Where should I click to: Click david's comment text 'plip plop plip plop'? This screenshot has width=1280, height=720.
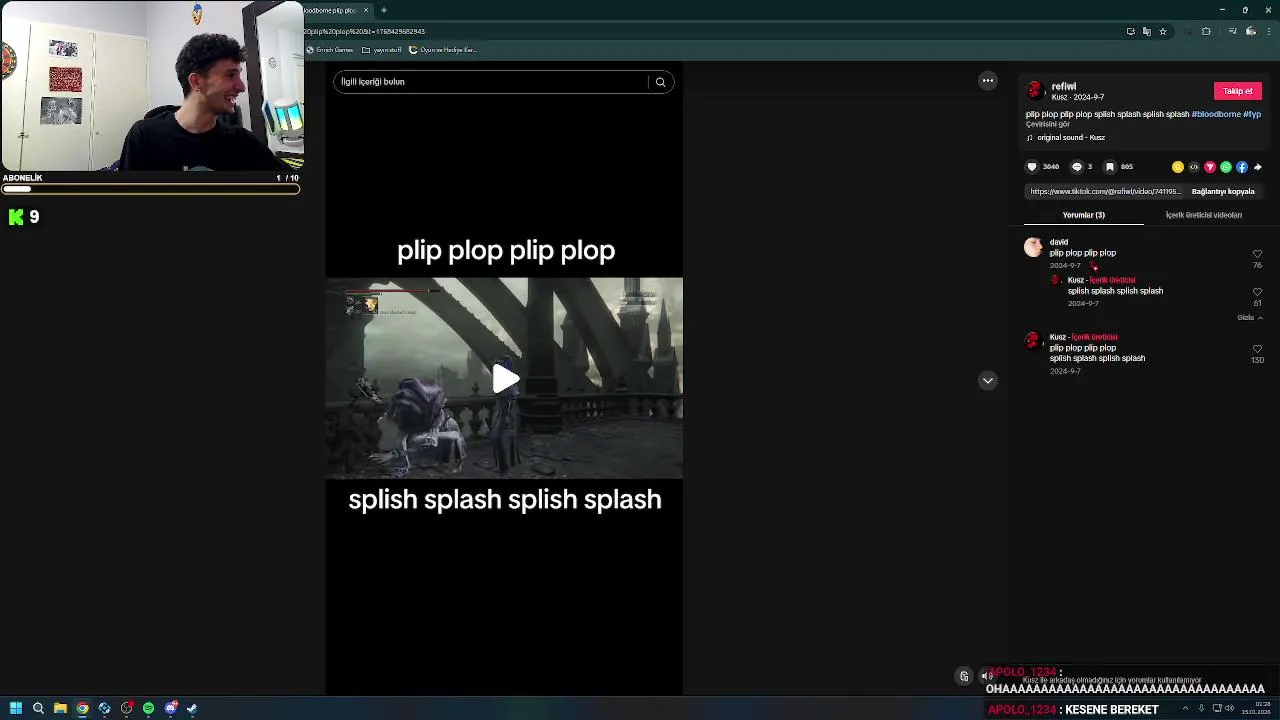(x=1082, y=253)
